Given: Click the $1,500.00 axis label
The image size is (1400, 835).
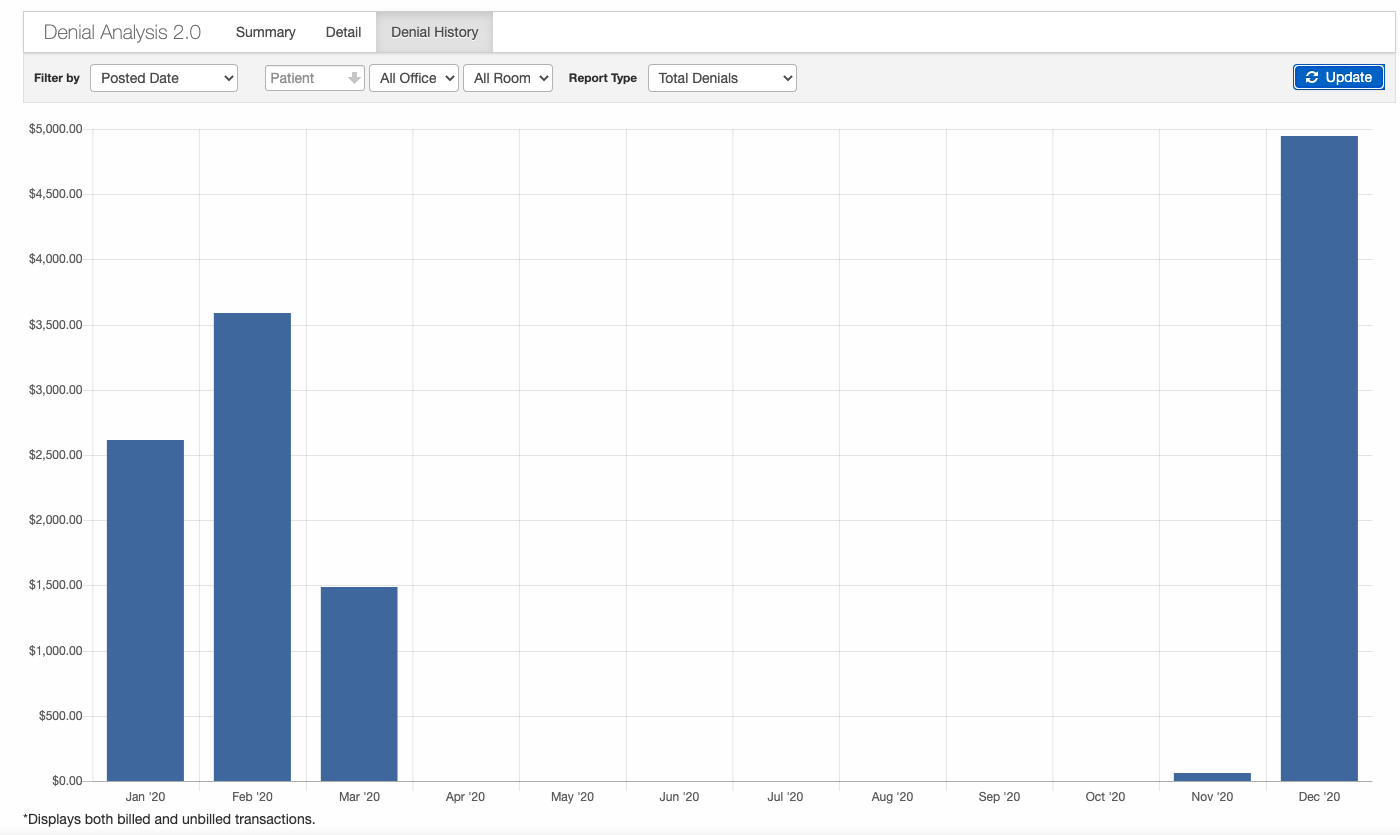Looking at the screenshot, I should pos(56,585).
